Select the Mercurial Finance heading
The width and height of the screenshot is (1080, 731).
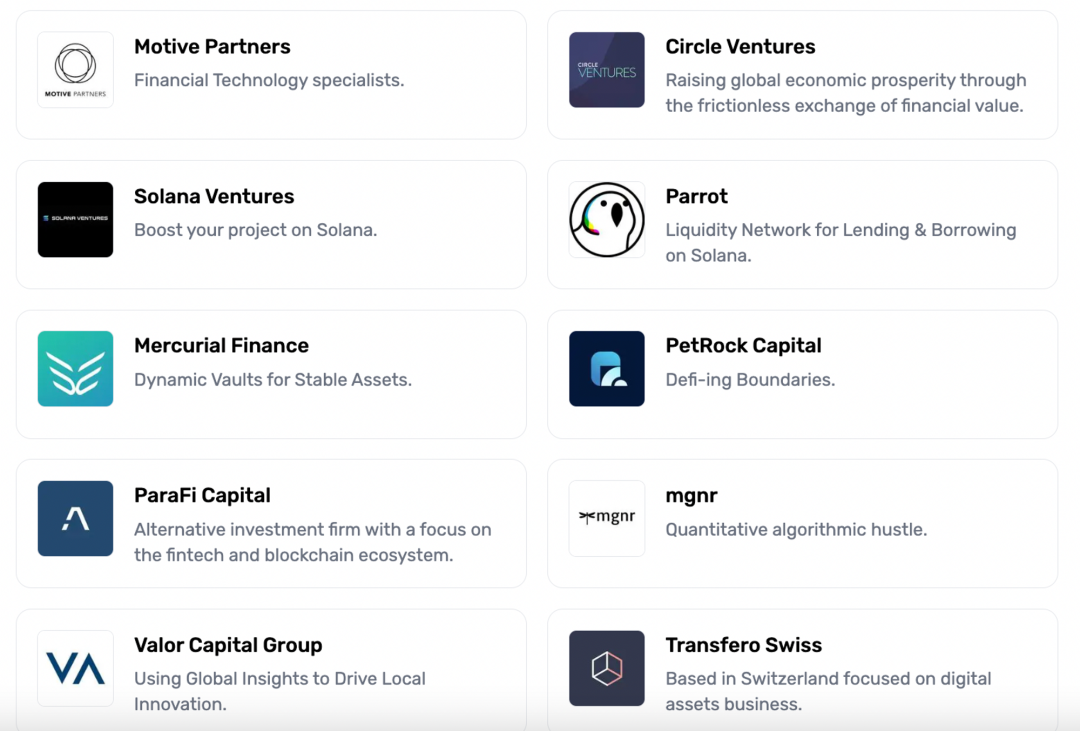coord(221,346)
